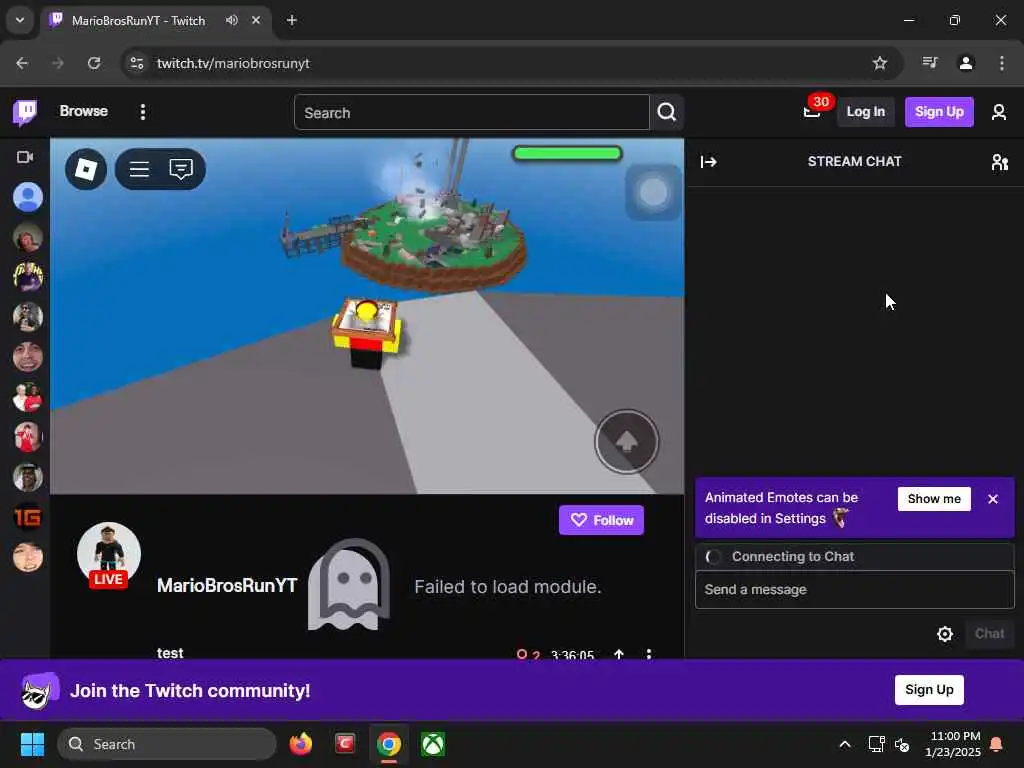The height and width of the screenshot is (768, 1024).
Task: Click the green health bar in game
Action: [567, 153]
